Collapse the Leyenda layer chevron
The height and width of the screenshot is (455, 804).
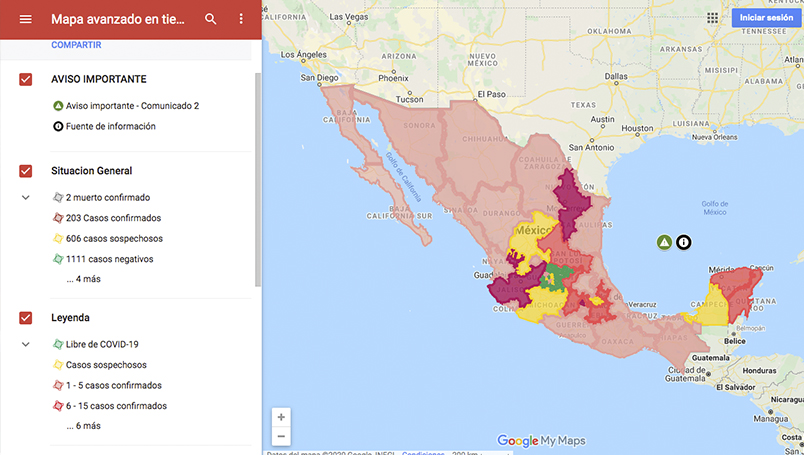pyautogui.click(x=26, y=344)
